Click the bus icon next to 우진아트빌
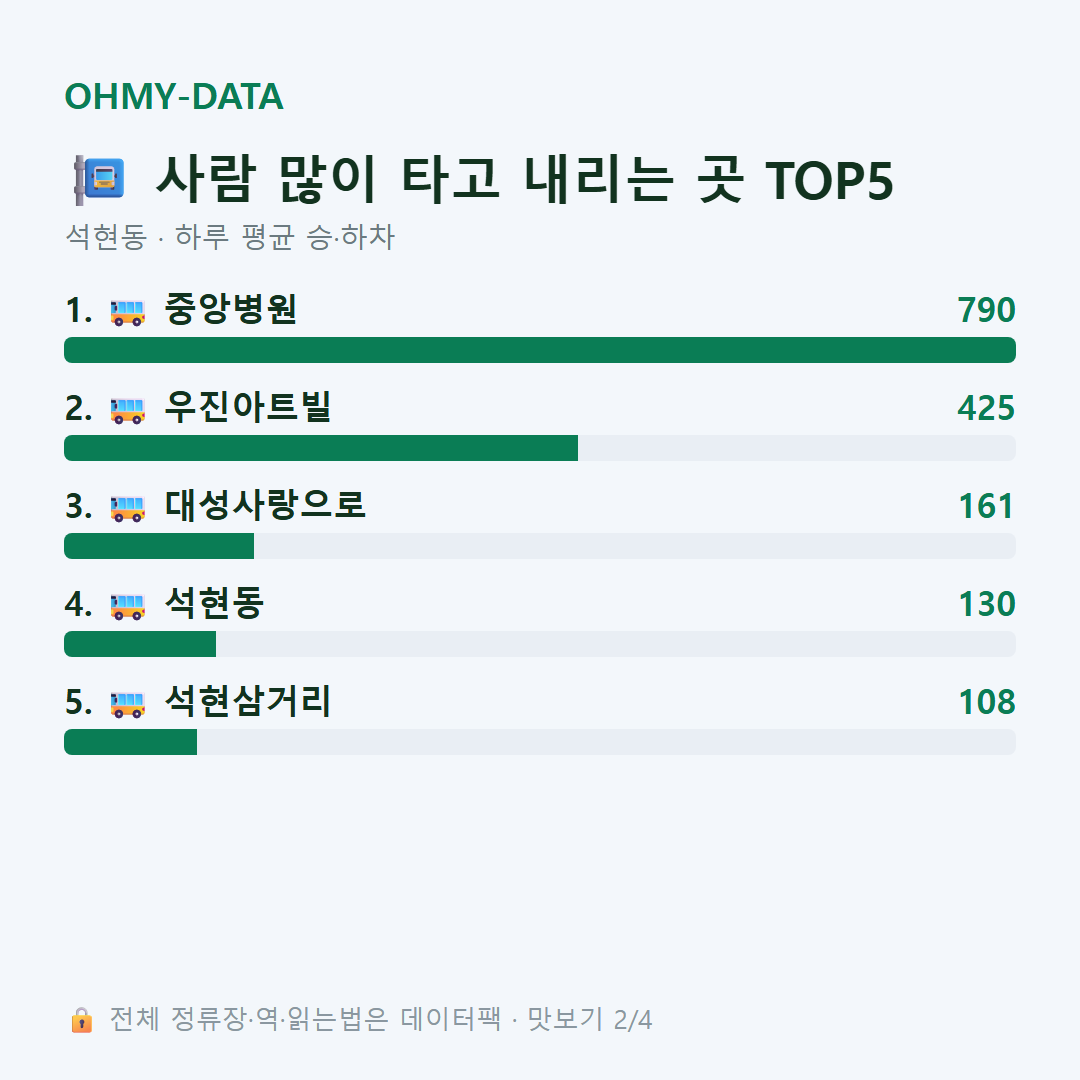The image size is (1080, 1080). (128, 410)
